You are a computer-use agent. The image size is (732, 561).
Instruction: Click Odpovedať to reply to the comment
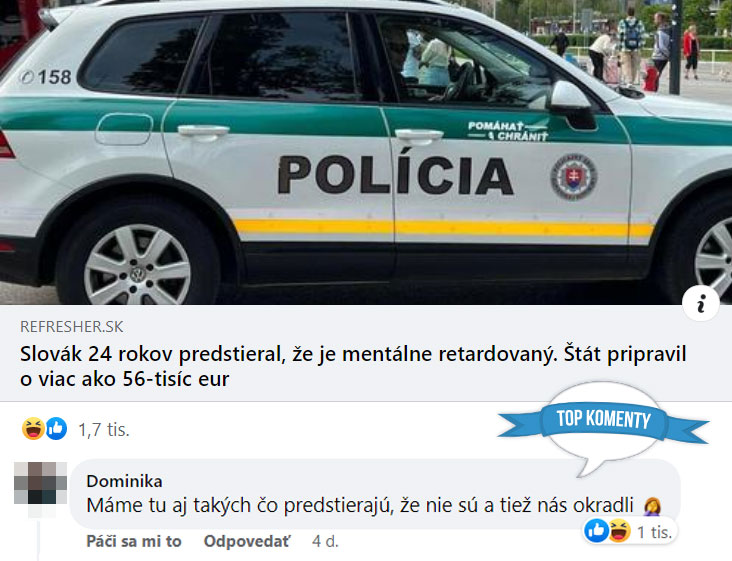click(247, 541)
